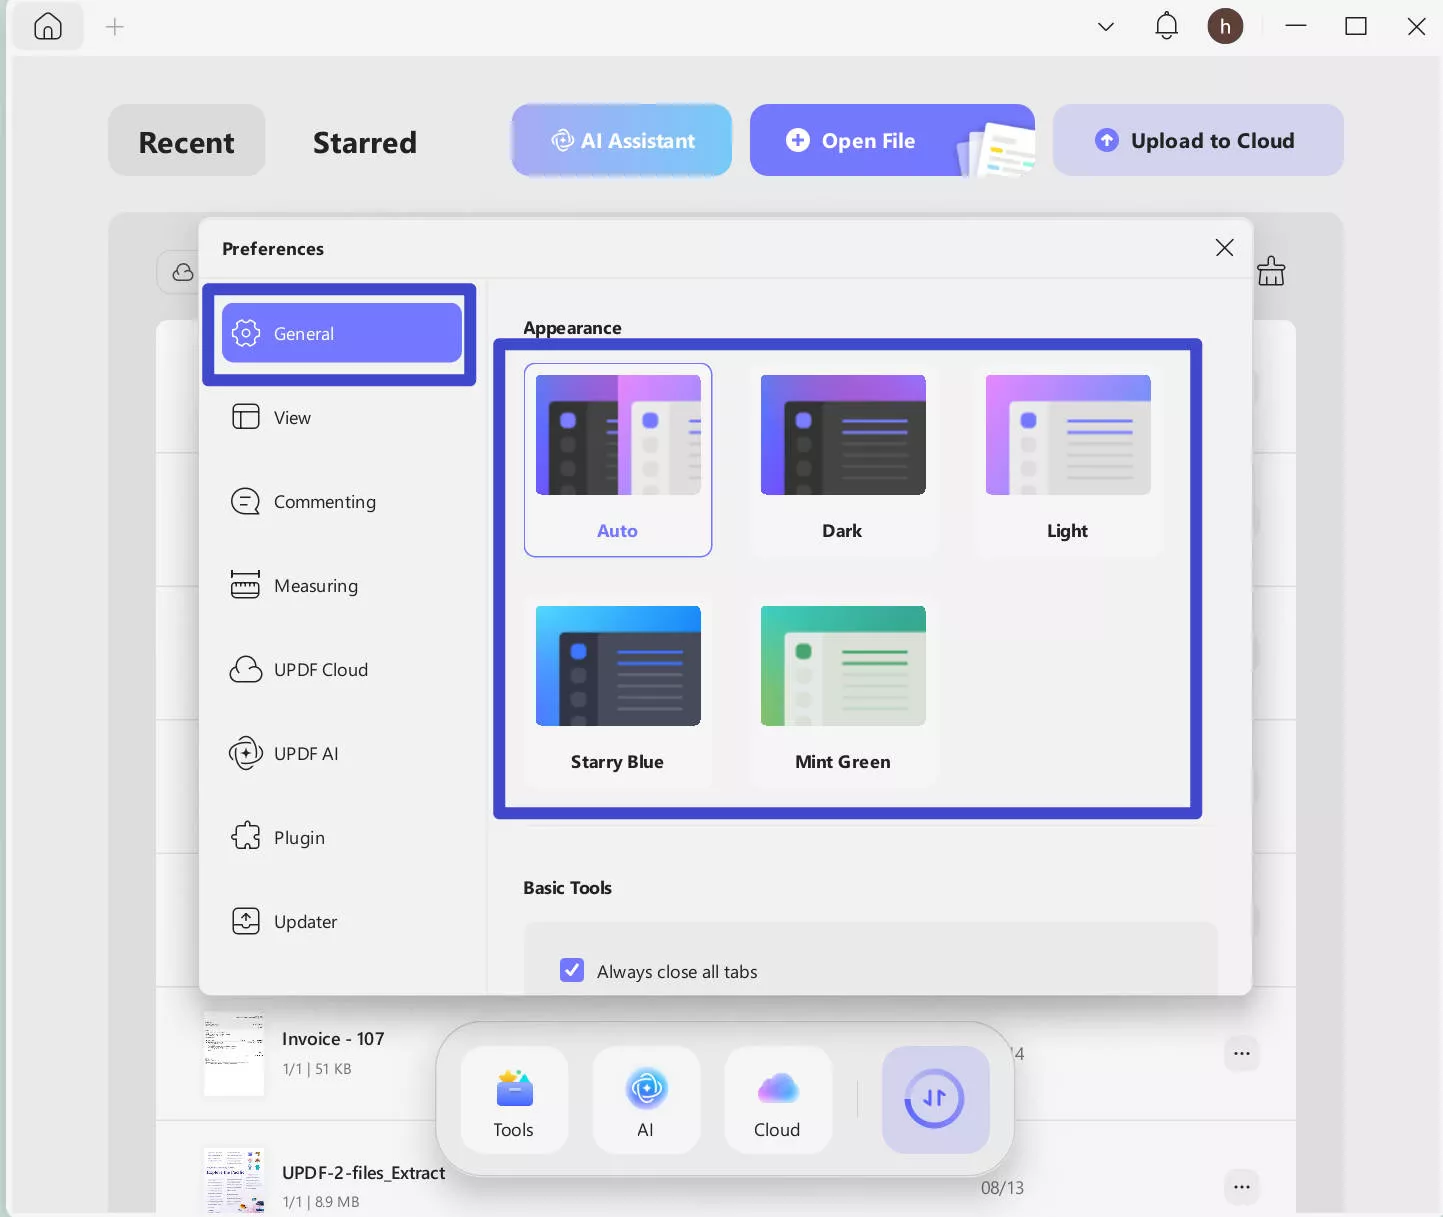Choose the Light appearance theme
Screen dimensions: 1443x1217
pos(1068,459)
